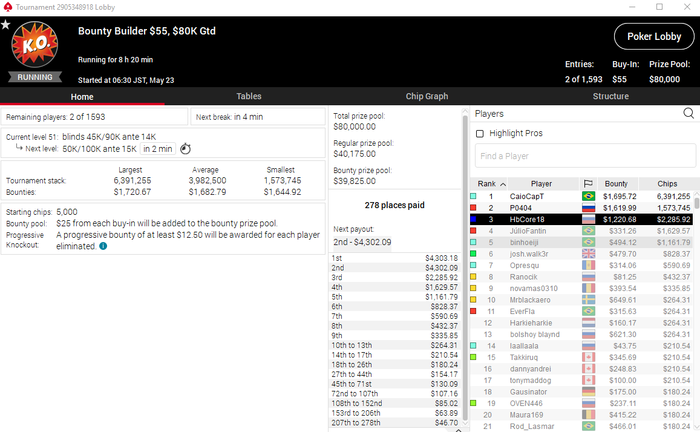
Task: Click the red color tag for EverFla
Action: (473, 312)
